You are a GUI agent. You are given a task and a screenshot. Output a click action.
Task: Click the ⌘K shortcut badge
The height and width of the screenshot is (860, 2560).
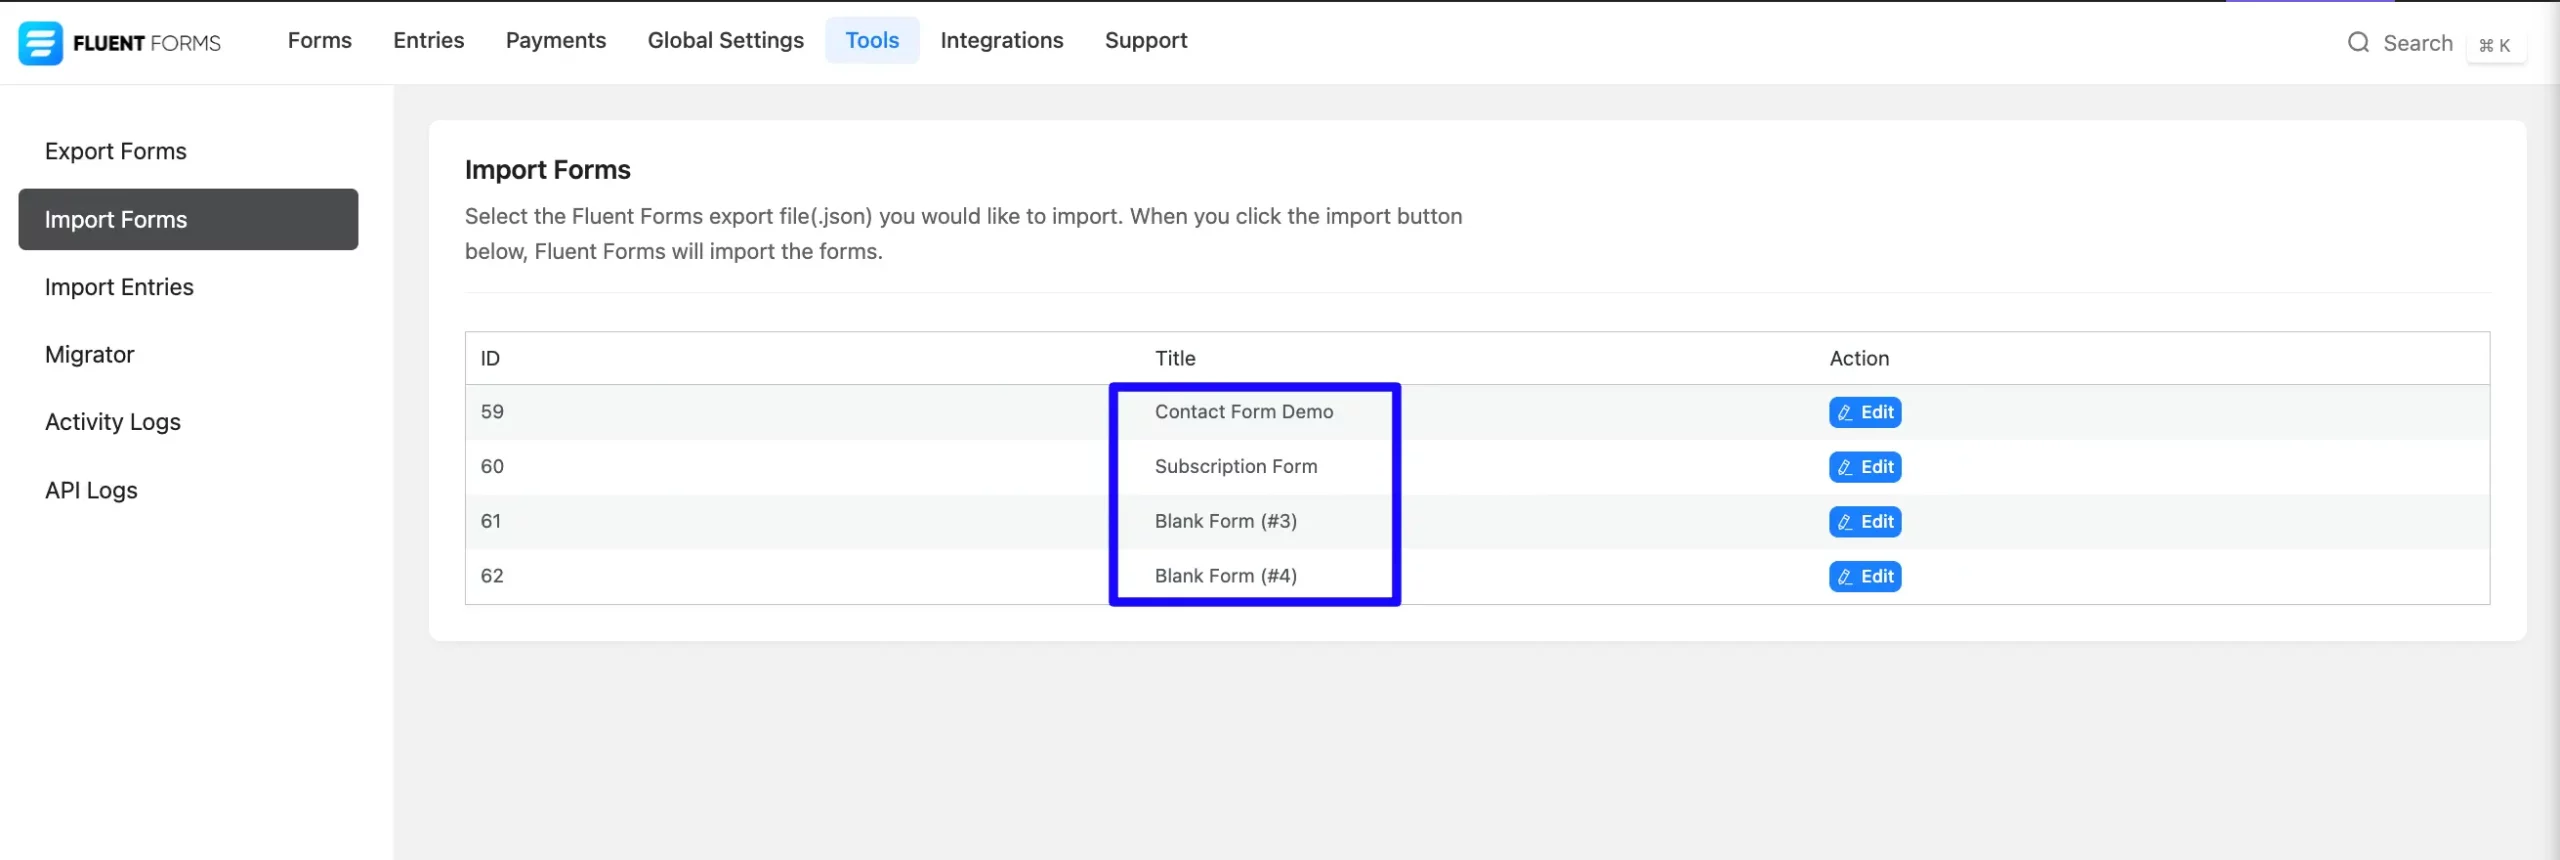point(2495,45)
